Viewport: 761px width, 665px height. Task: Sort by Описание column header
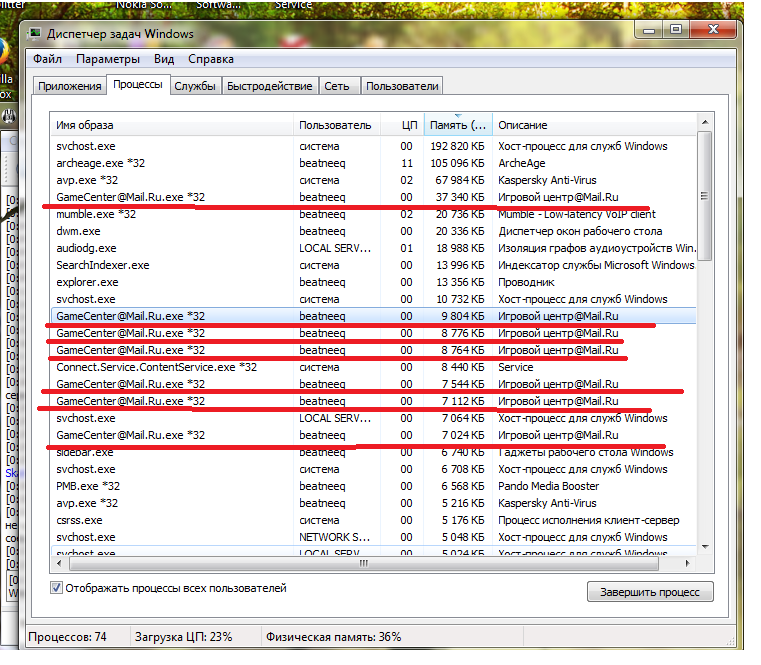[595, 125]
